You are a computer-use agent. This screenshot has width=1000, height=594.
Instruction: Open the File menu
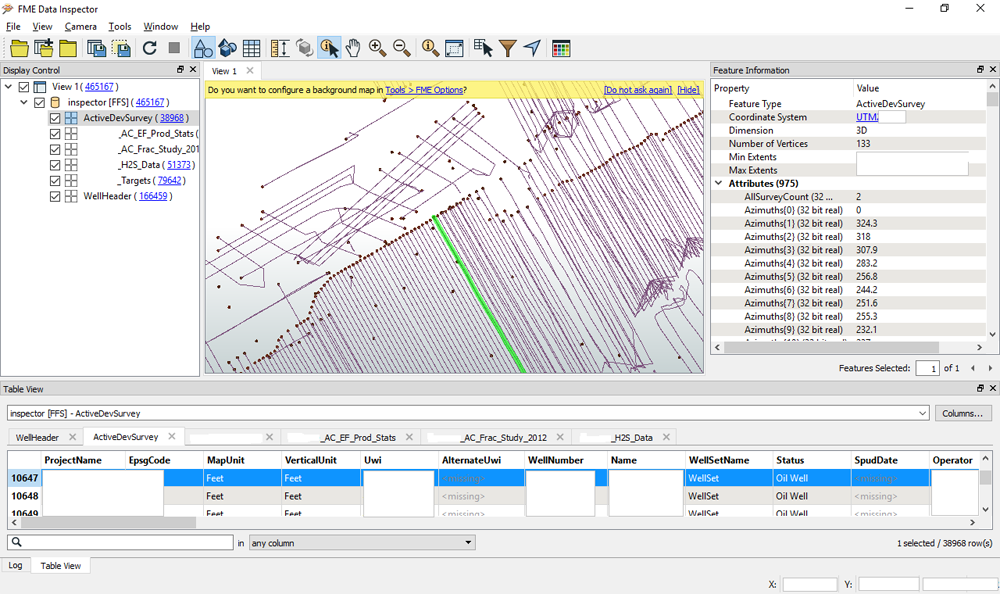tap(13, 26)
